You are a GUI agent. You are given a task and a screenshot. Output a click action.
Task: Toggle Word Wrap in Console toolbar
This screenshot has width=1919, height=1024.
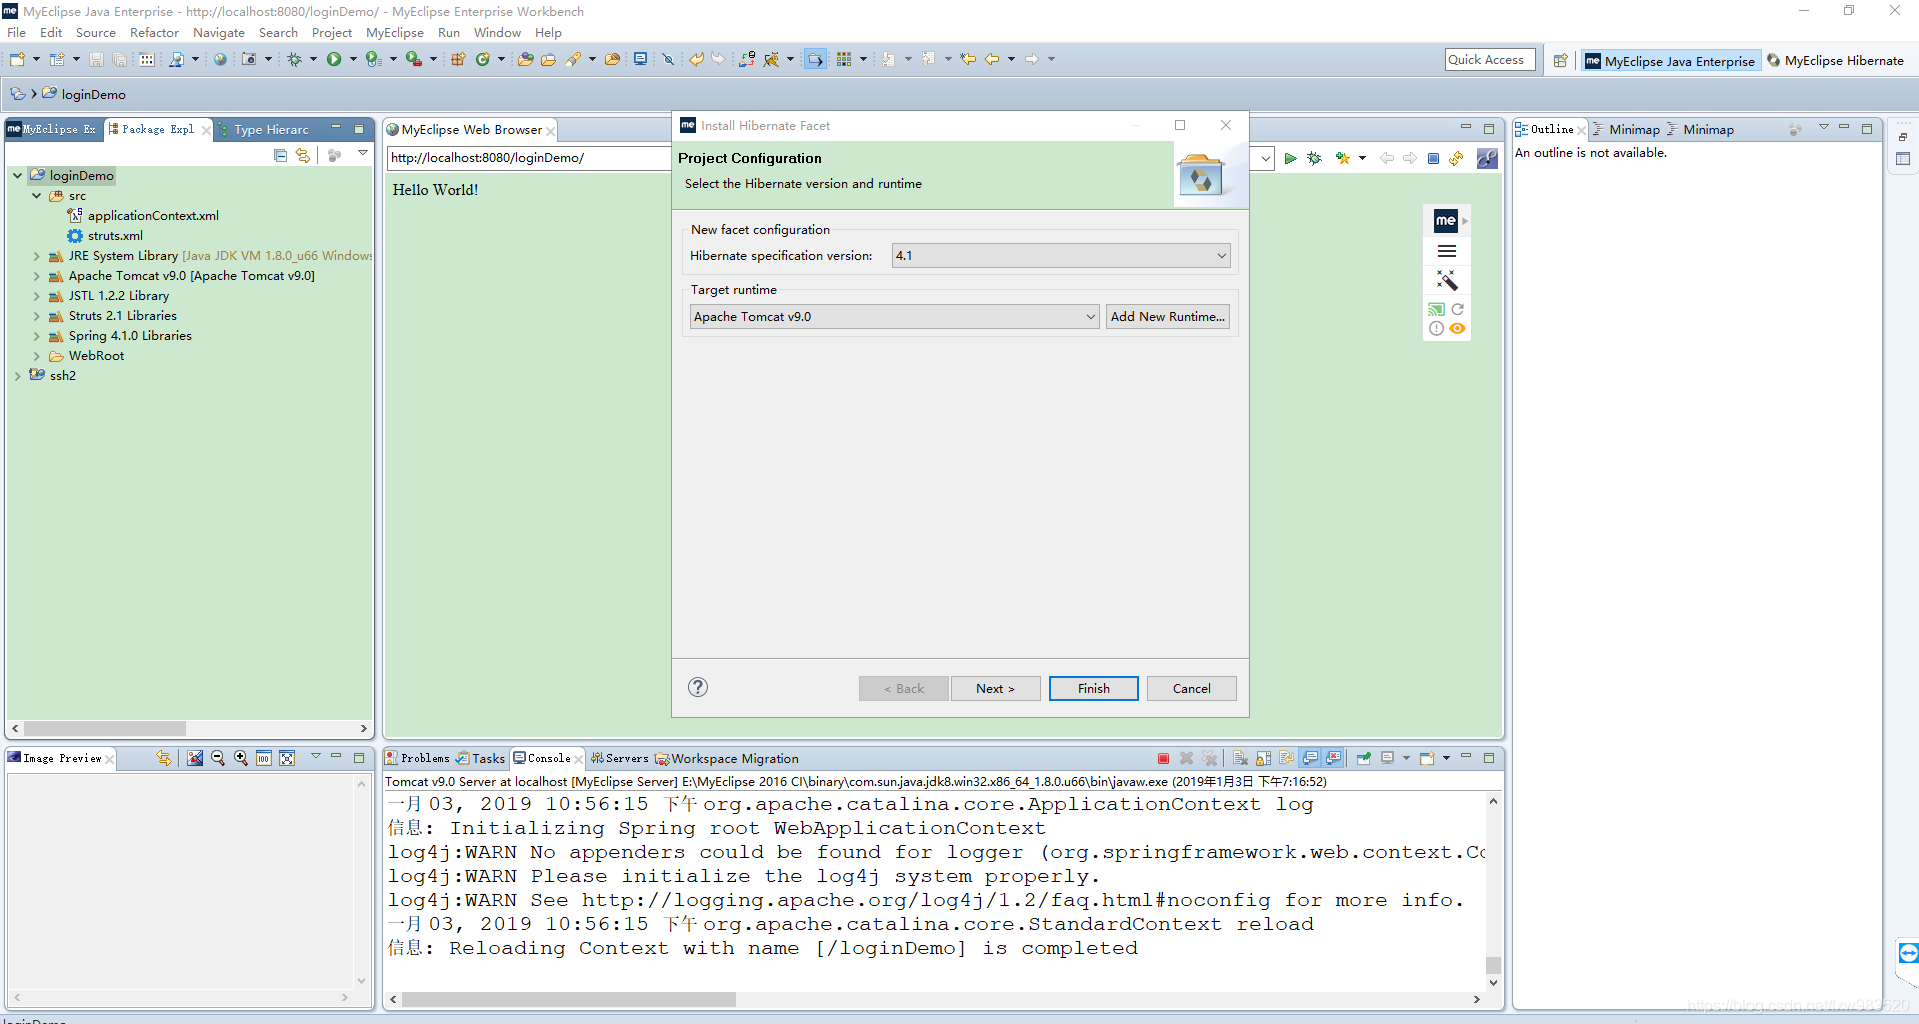(1286, 758)
